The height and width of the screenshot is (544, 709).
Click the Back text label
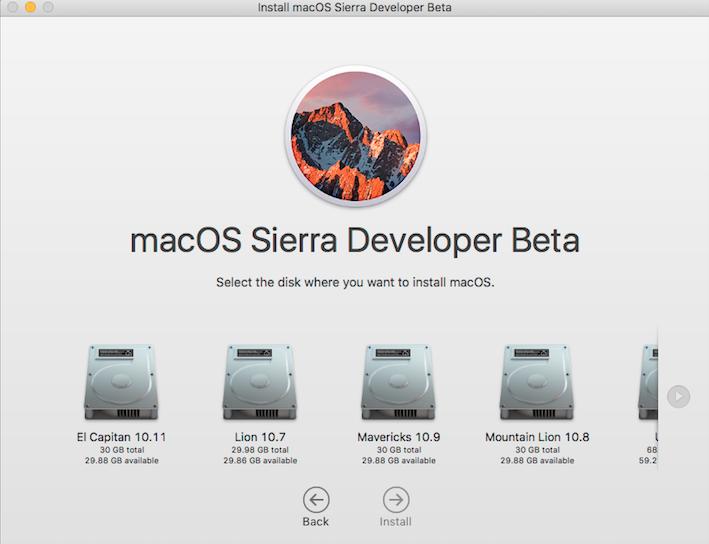(316, 522)
